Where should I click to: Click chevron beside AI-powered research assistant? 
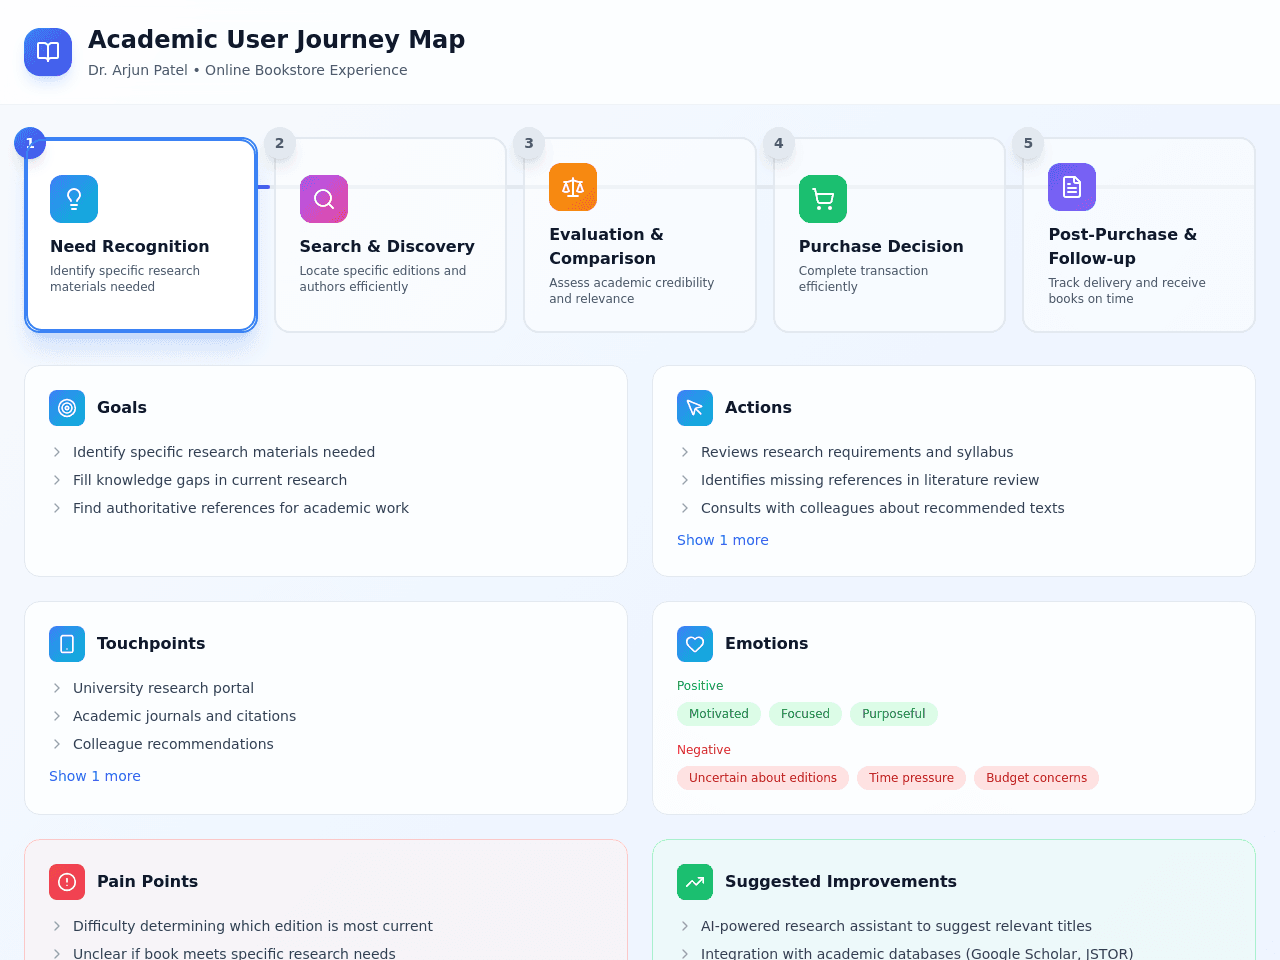coord(685,926)
